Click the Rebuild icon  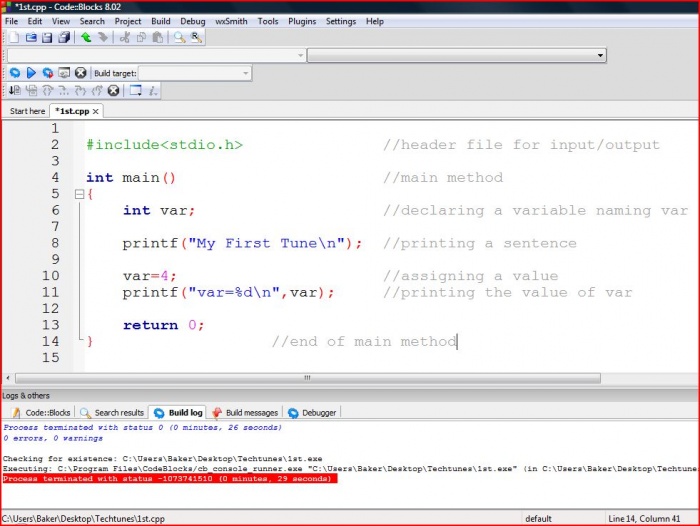coord(64,73)
